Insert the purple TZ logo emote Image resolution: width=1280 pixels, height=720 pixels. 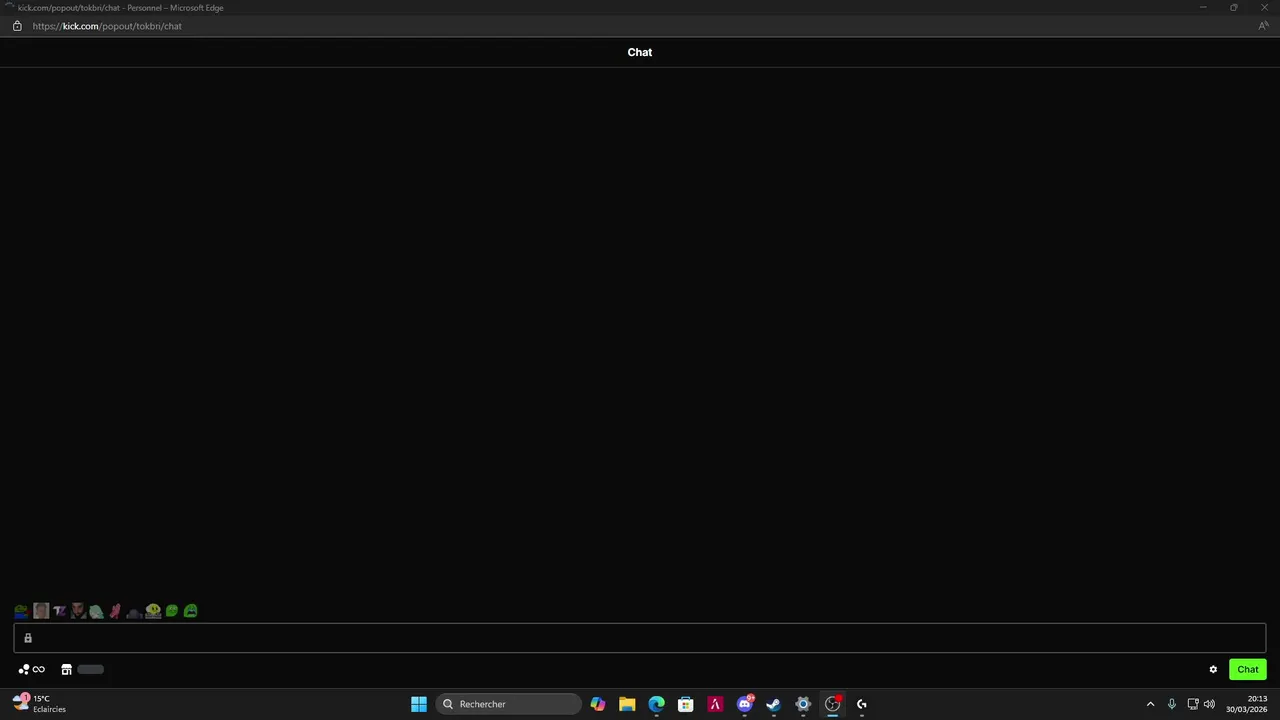59,611
